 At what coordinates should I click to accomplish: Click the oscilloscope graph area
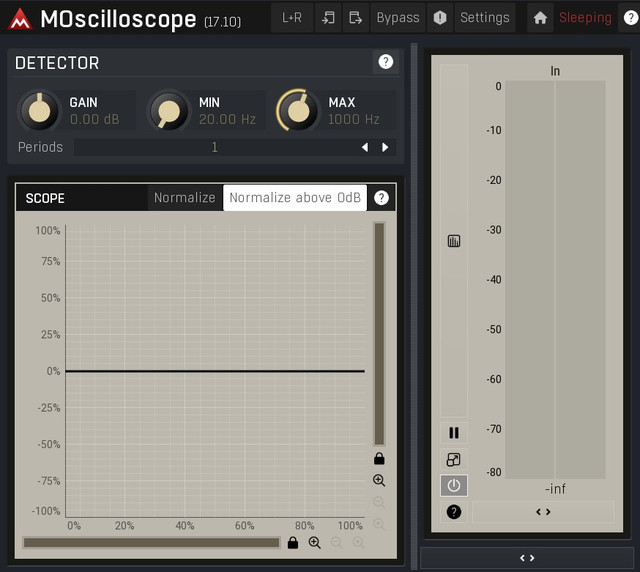pos(215,371)
